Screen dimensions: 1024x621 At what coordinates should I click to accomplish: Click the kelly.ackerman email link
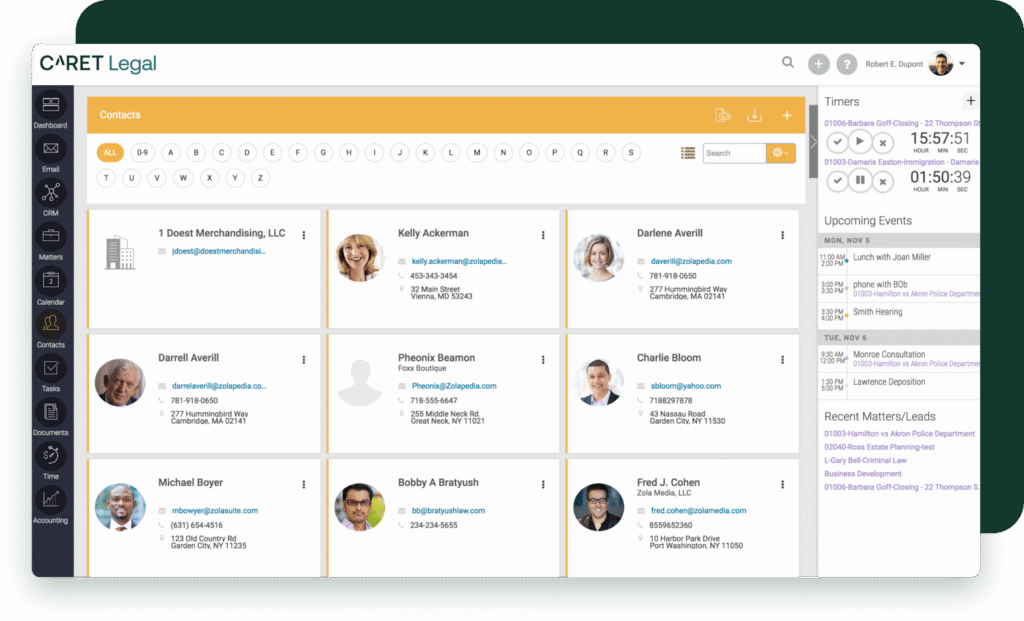point(458,261)
